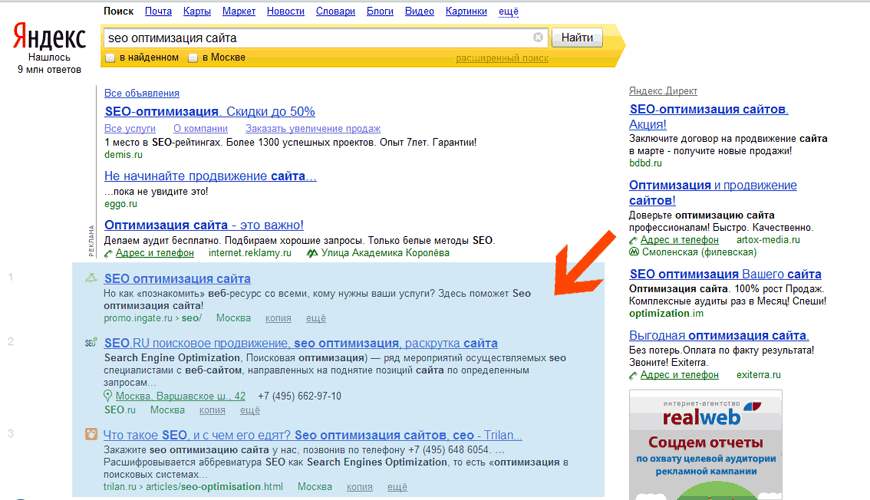
Task: Expand the 'ещё' services menu
Action: [x=508, y=11]
